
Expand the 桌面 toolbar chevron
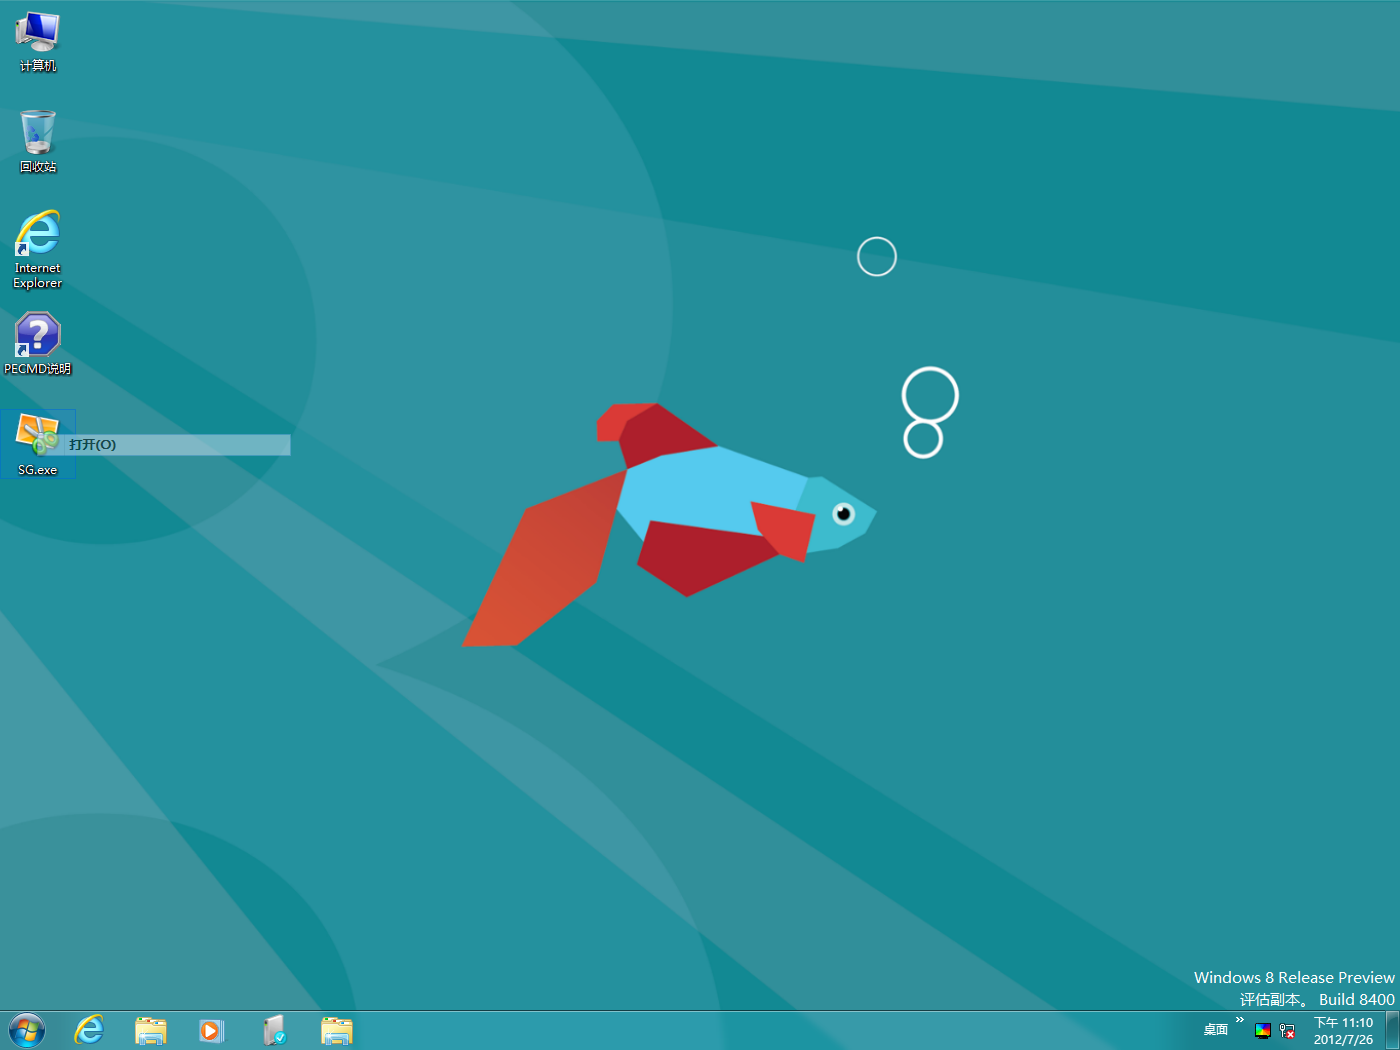(1240, 1020)
